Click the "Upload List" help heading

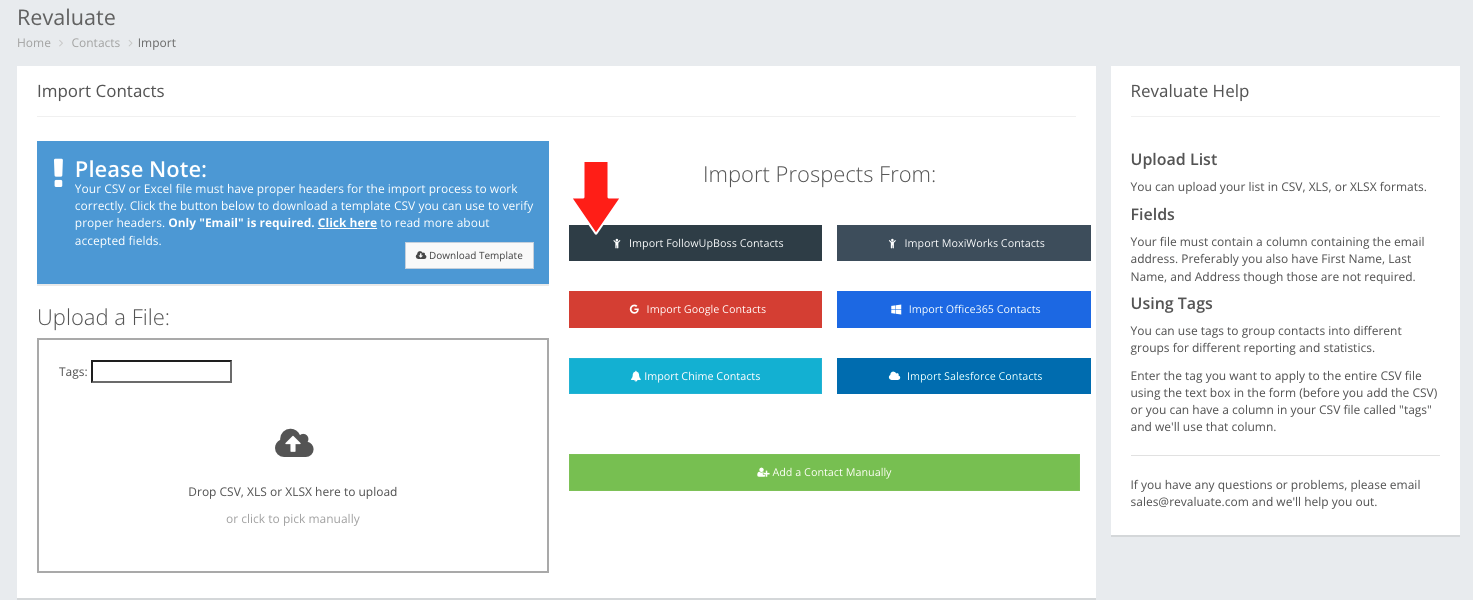tap(1174, 160)
